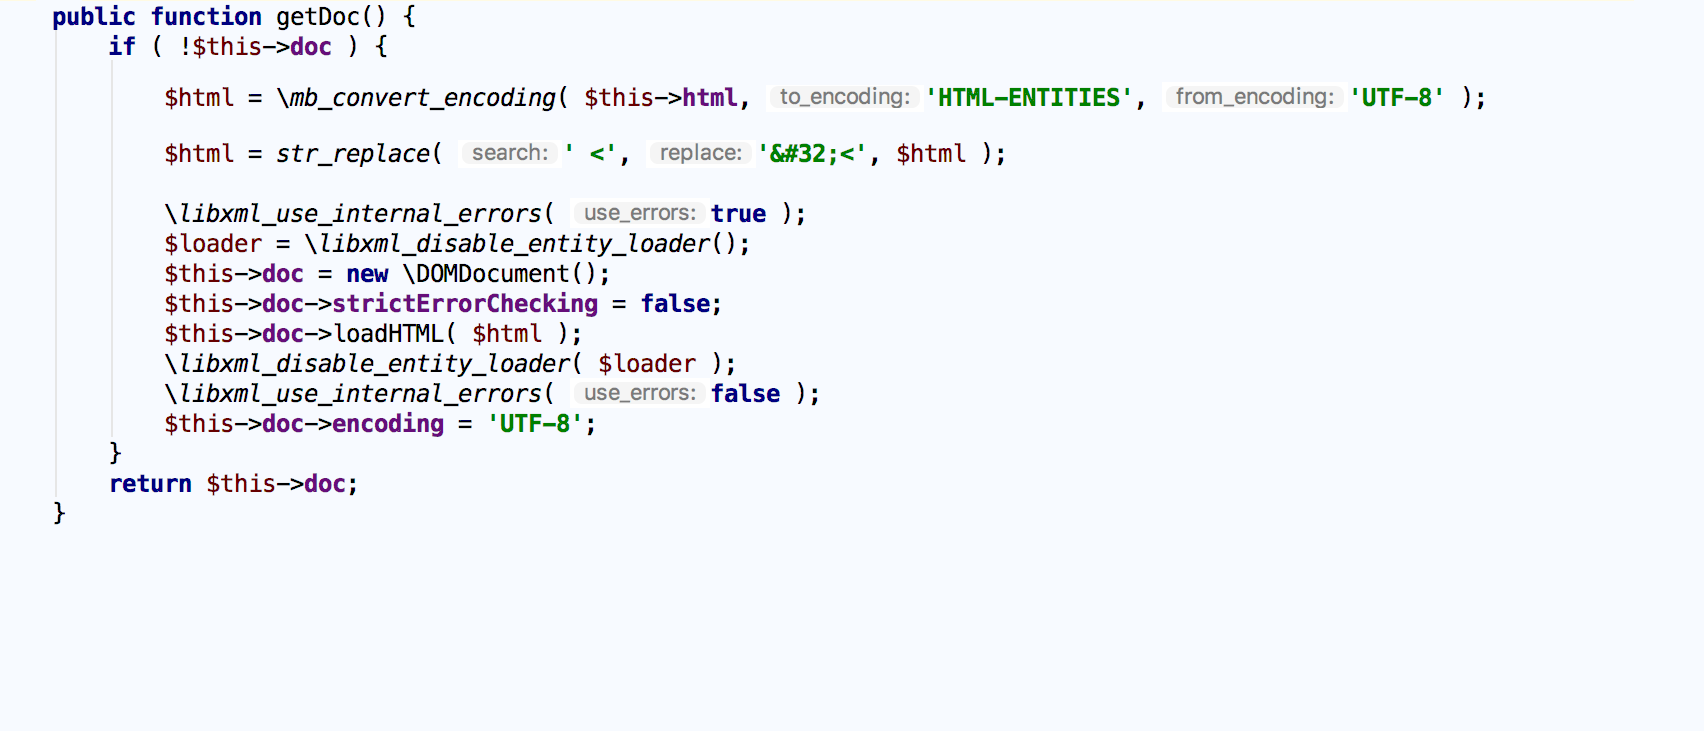Viewport: 1704px width, 731px height.
Task: Click the '&#32;<' string literal
Action: (x=811, y=154)
